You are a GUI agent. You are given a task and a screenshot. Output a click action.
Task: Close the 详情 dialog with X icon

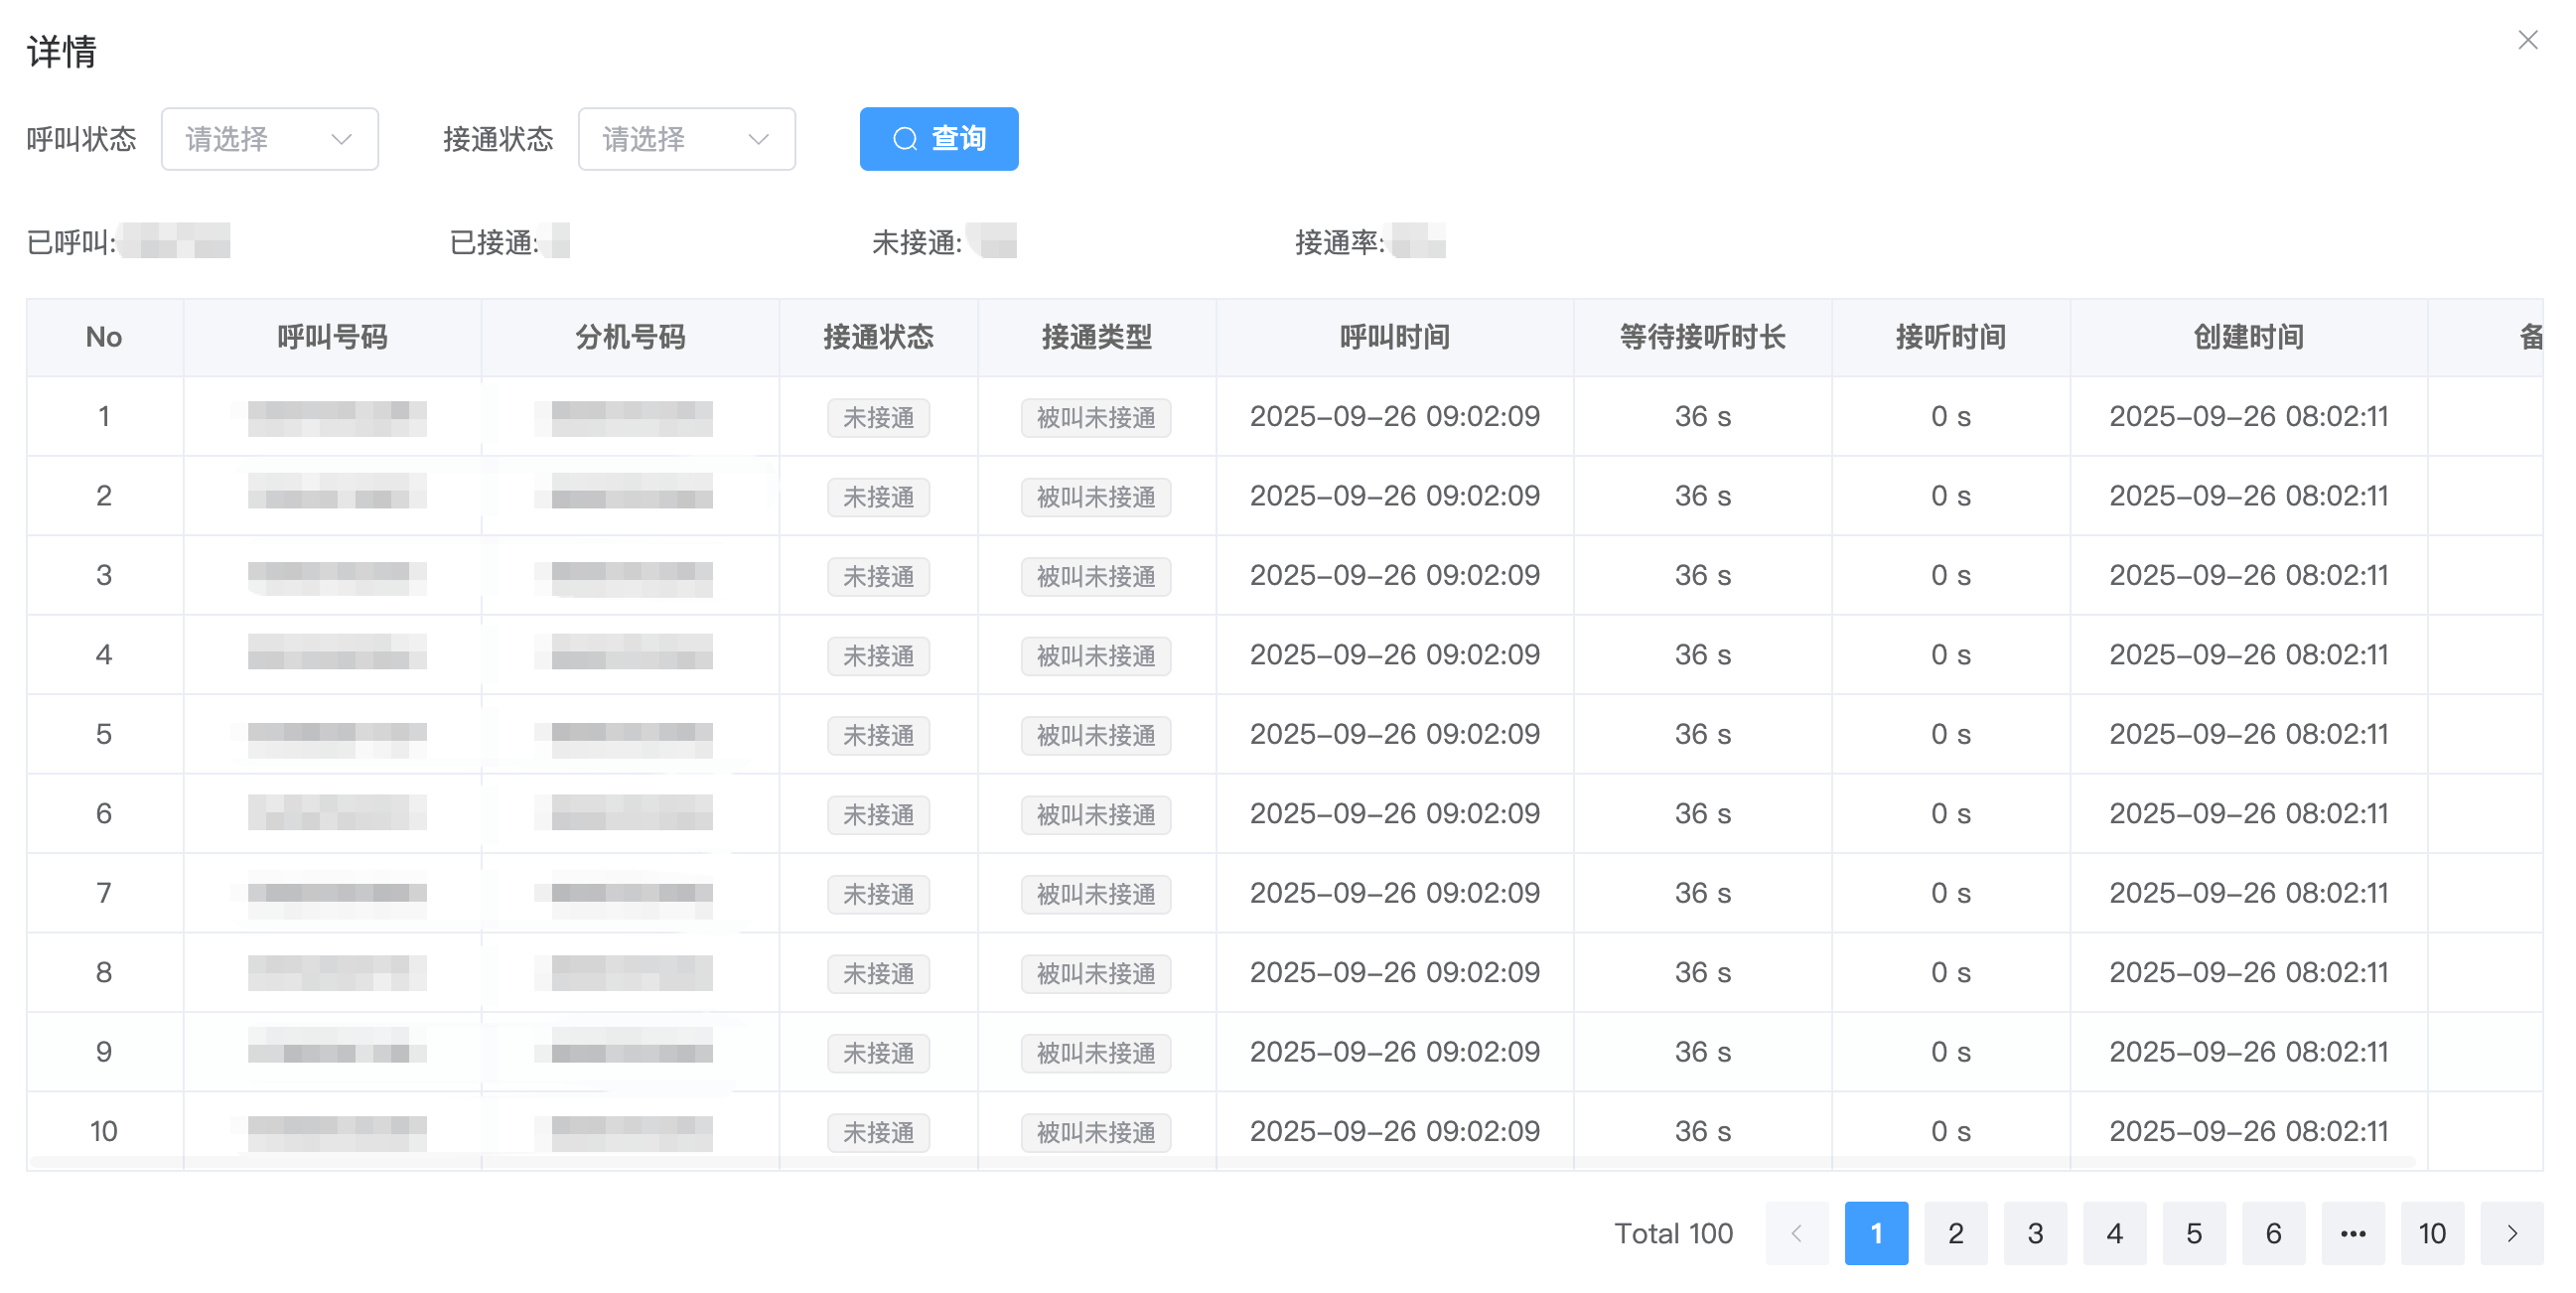pos(2527,40)
